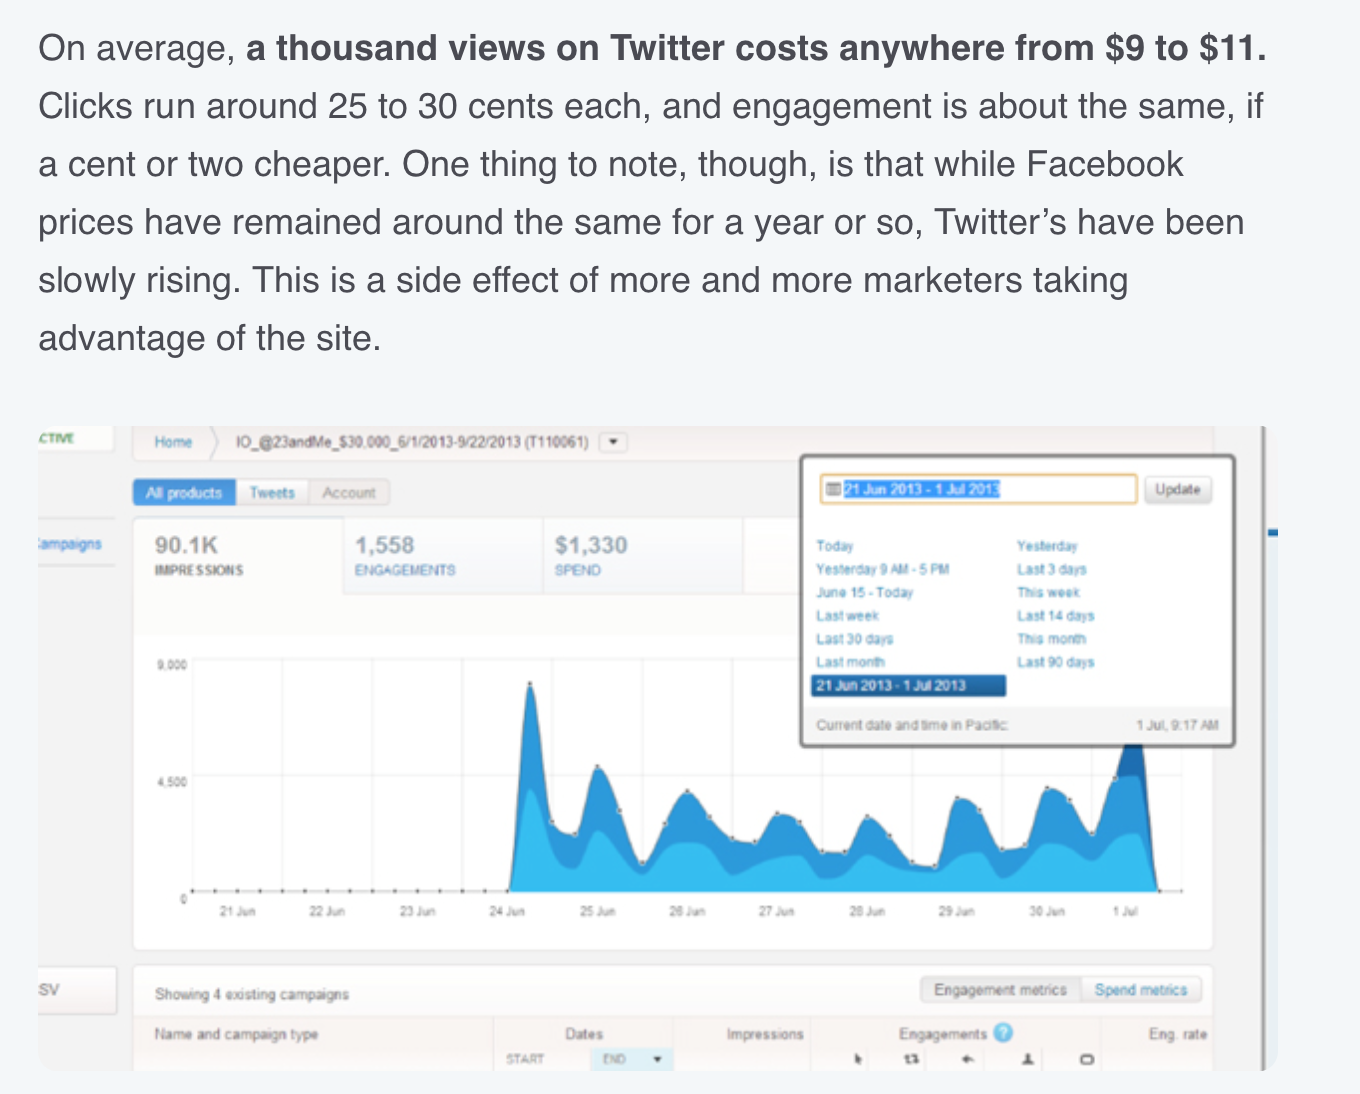The height and width of the screenshot is (1094, 1360).
Task: Choose Yesterday 9 AM - 5 PM range
Action: [x=882, y=569]
